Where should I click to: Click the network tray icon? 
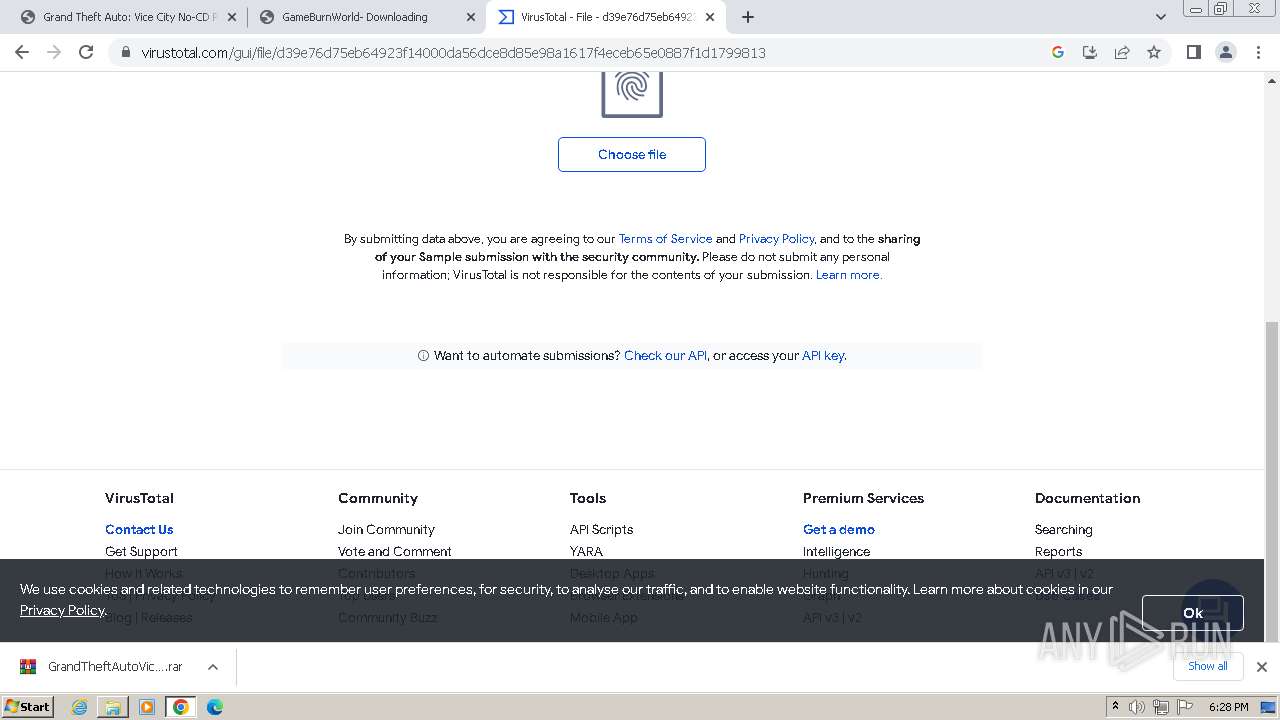click(1160, 707)
